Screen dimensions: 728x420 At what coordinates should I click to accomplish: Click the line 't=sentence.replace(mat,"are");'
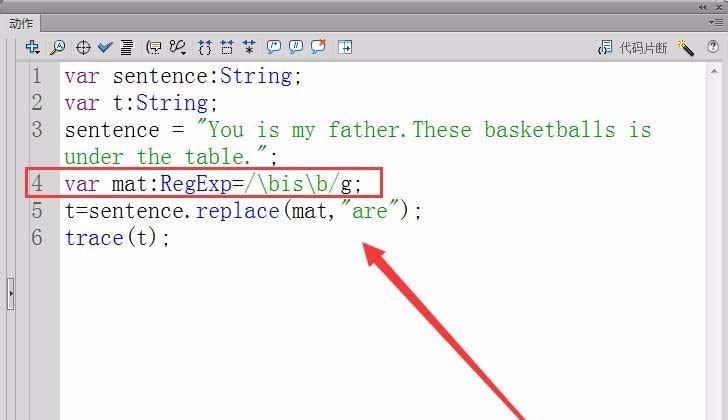pyautogui.click(x=243, y=211)
